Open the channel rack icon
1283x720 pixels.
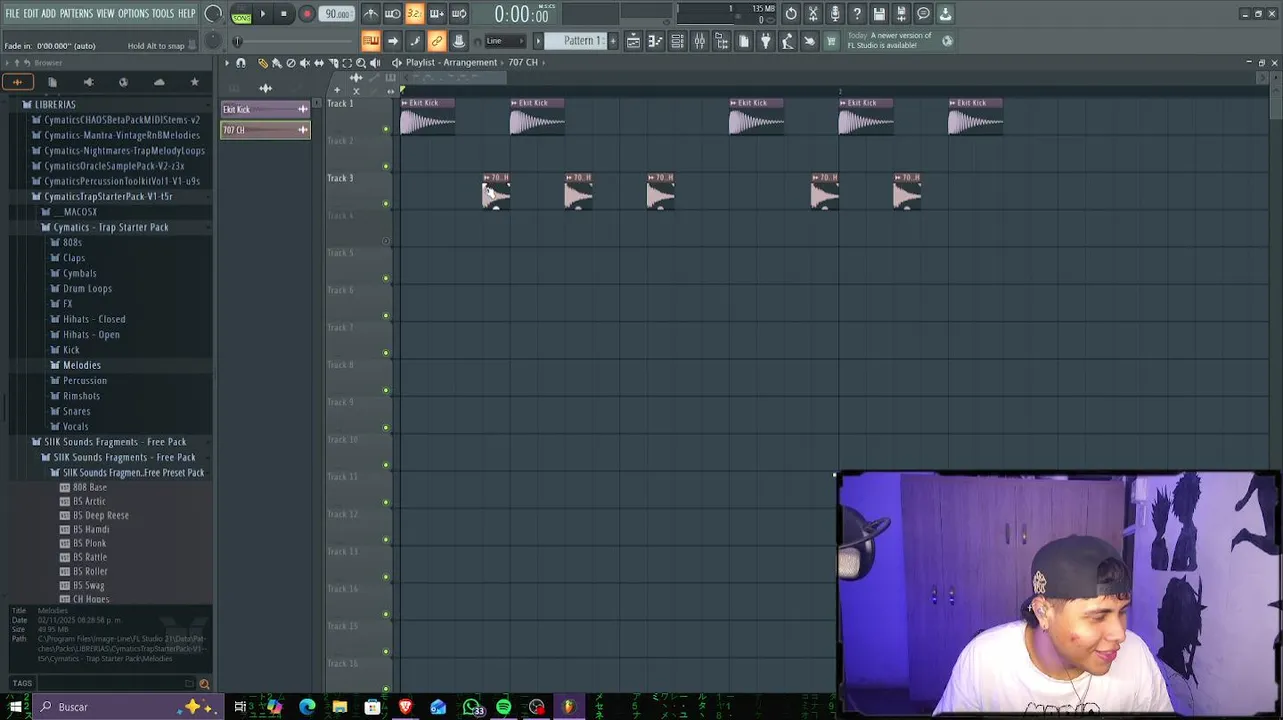click(x=677, y=41)
